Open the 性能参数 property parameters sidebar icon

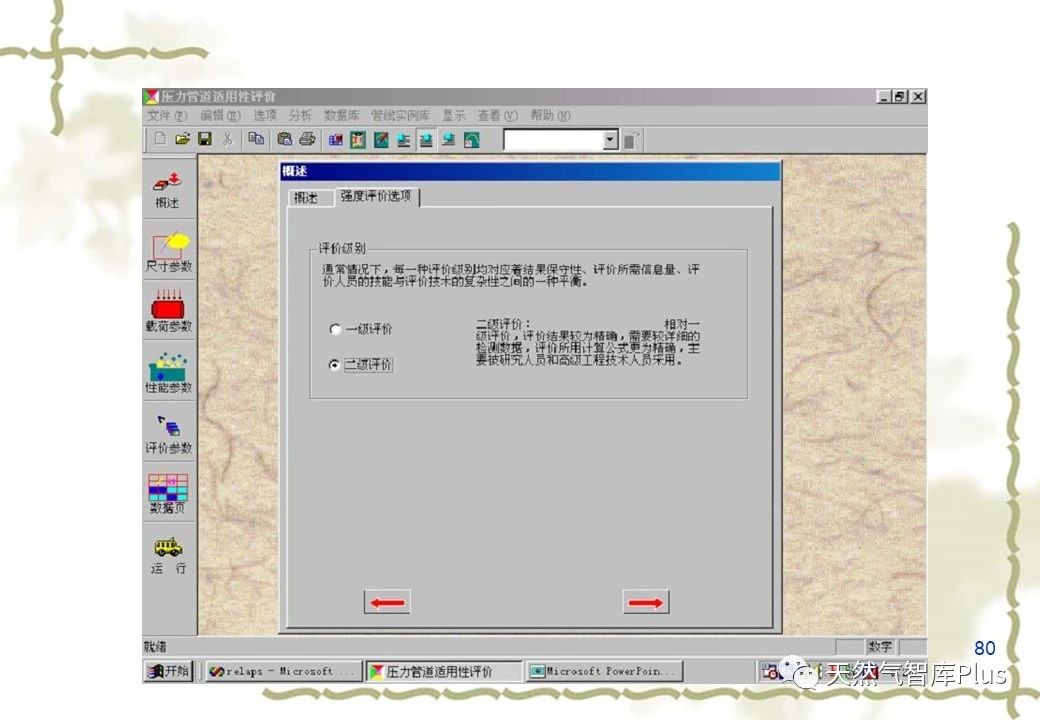(x=168, y=373)
